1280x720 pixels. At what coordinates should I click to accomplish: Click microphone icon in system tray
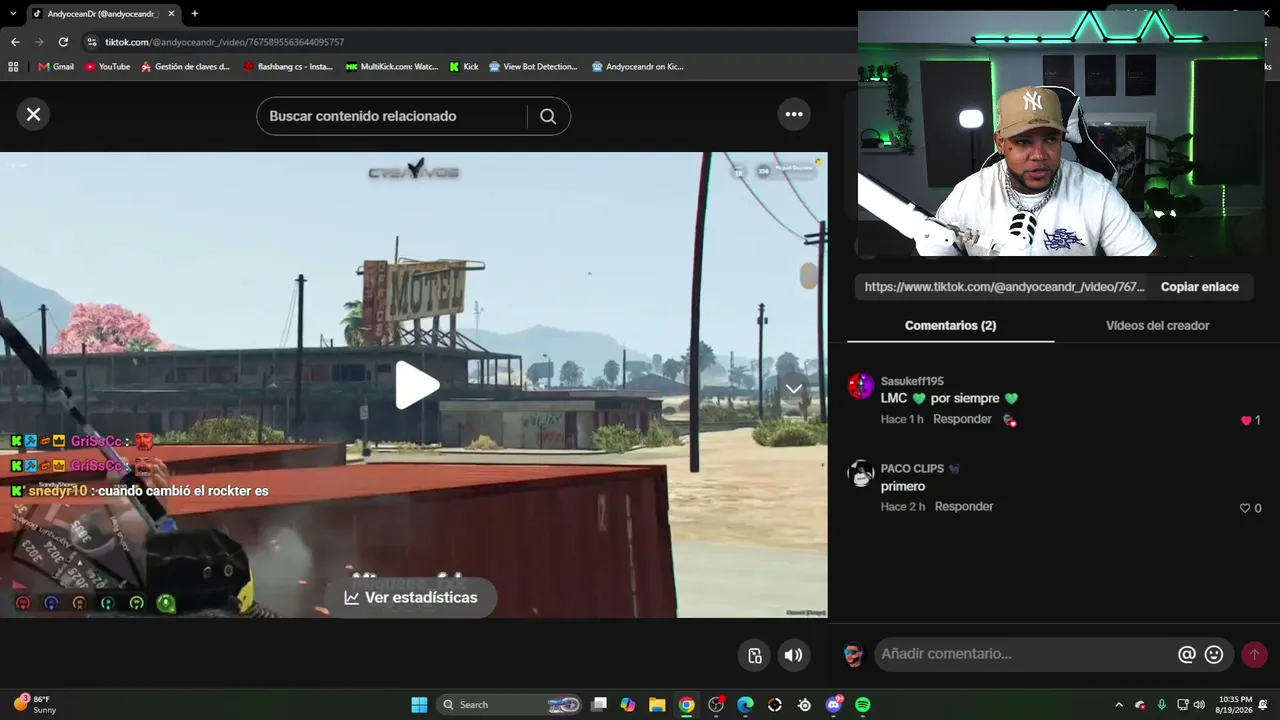coord(1161,705)
